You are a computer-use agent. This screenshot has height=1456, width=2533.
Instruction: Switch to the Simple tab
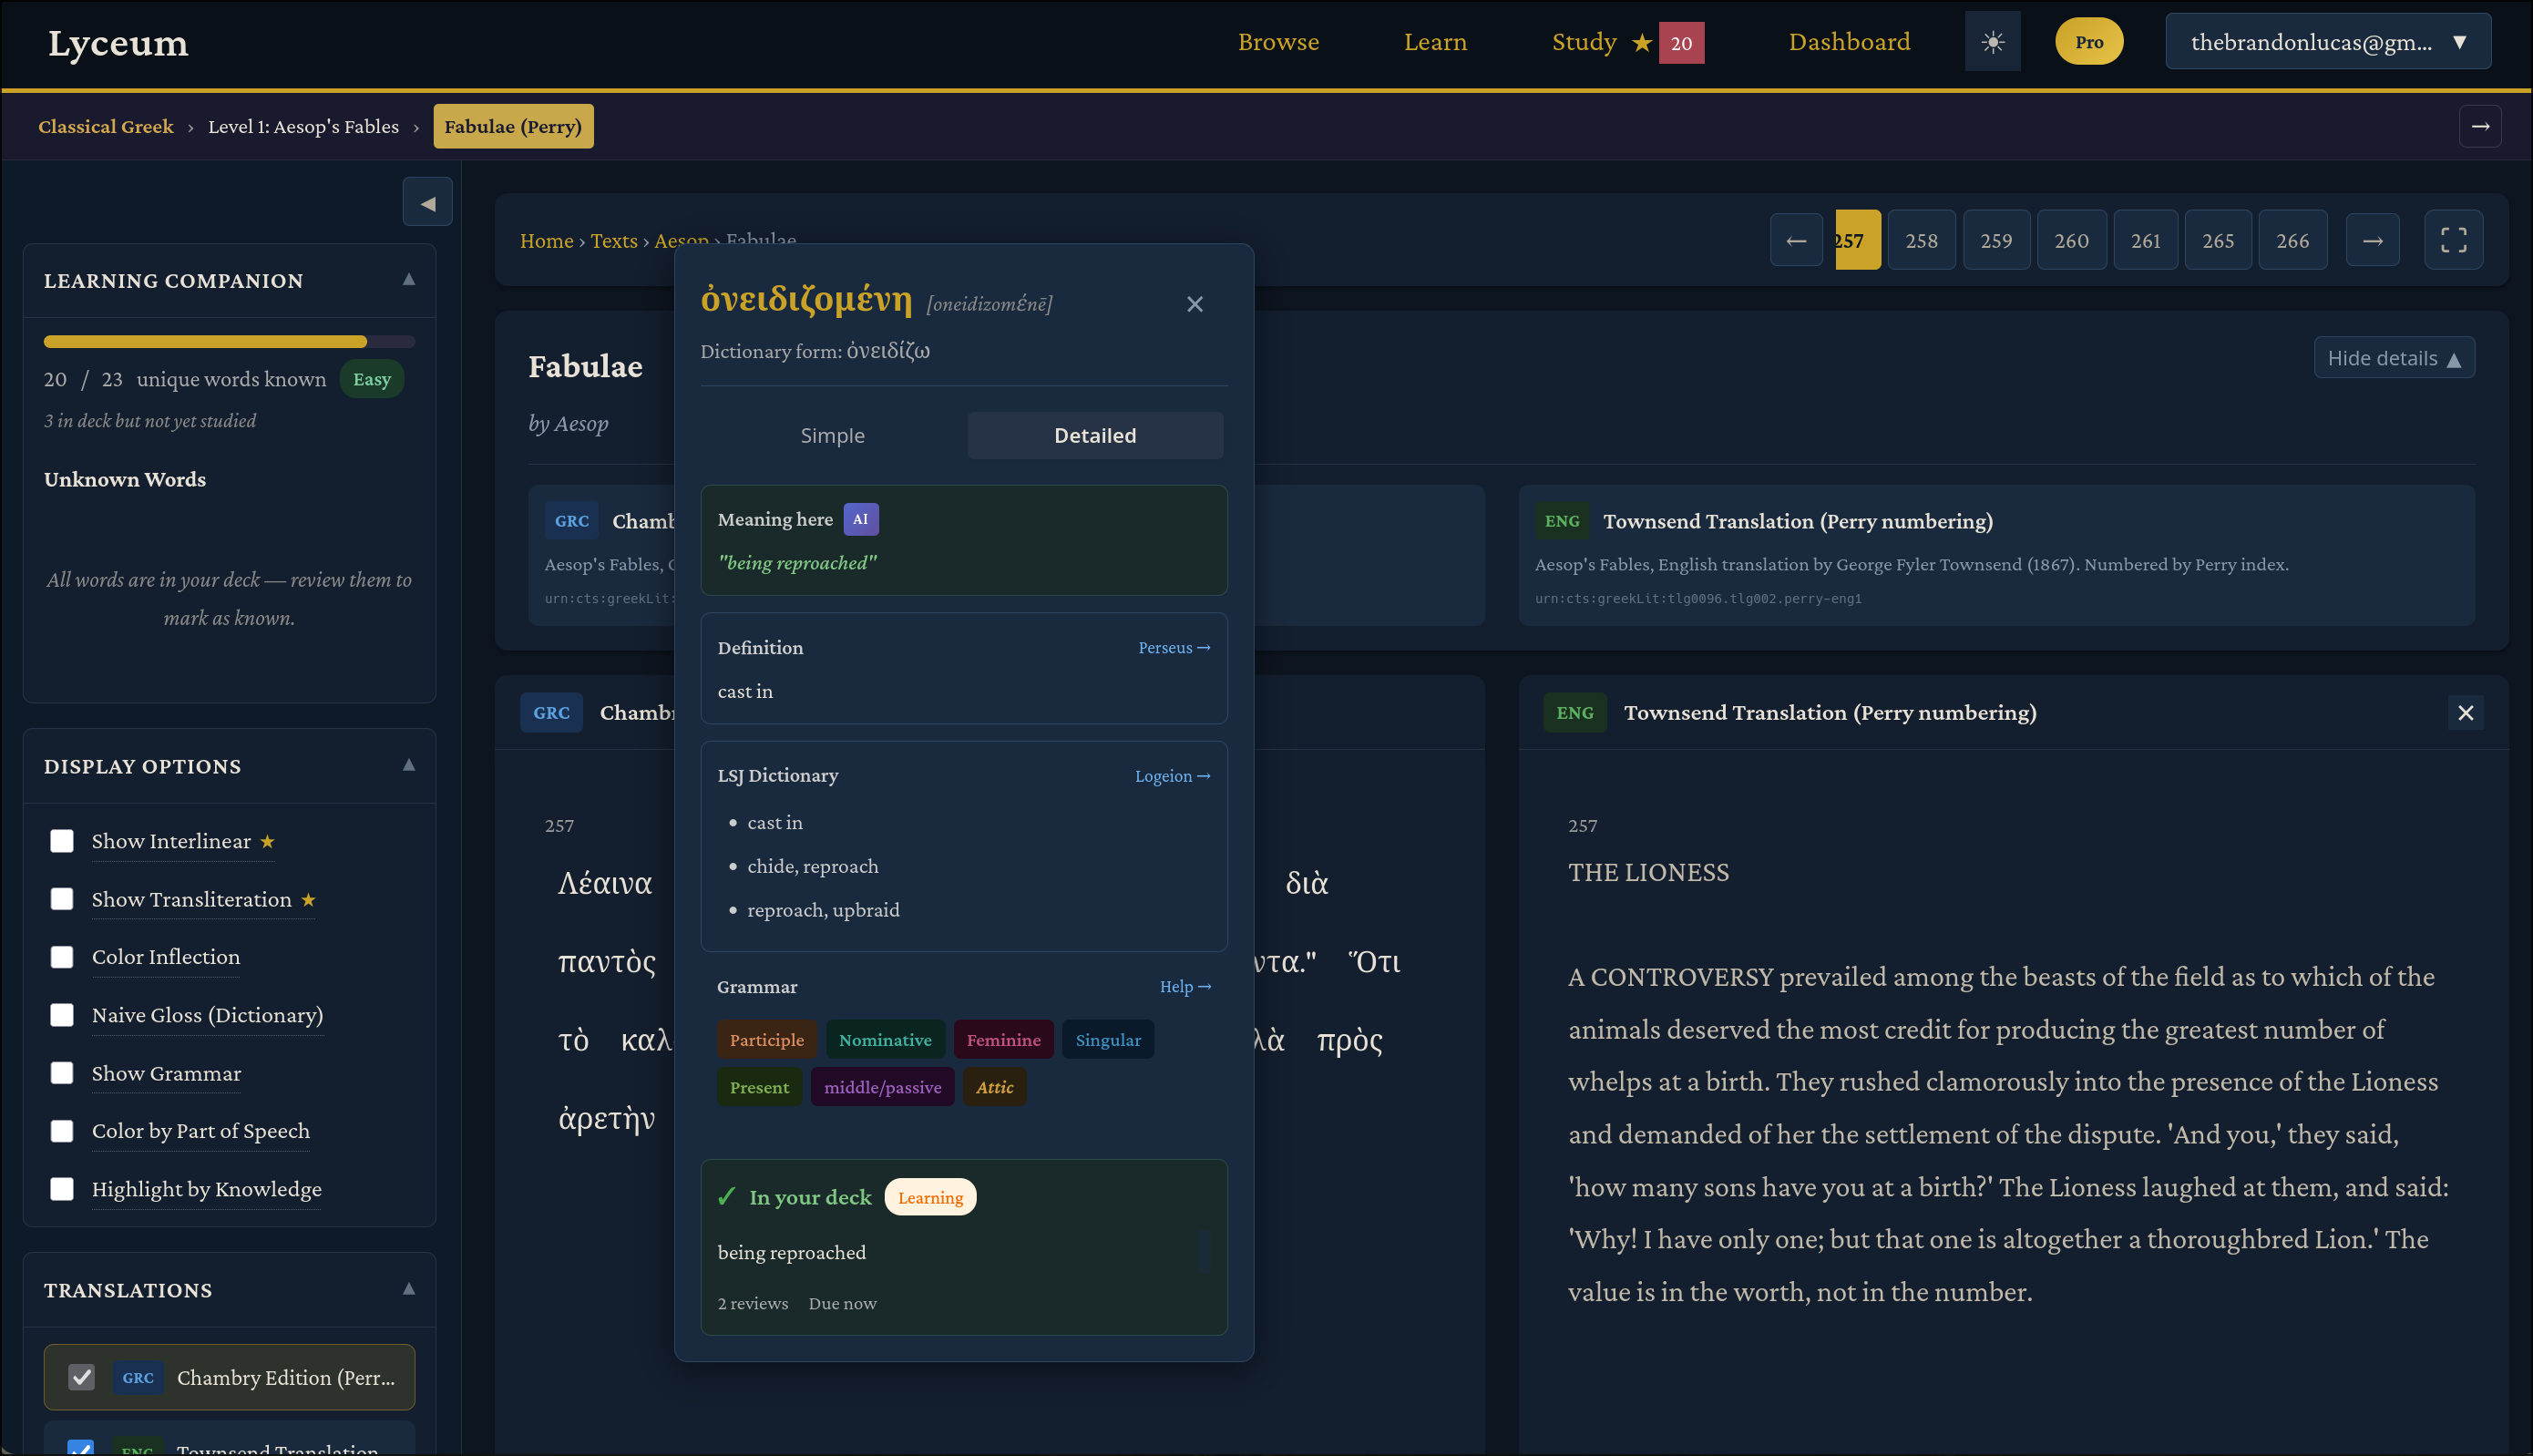click(x=832, y=435)
